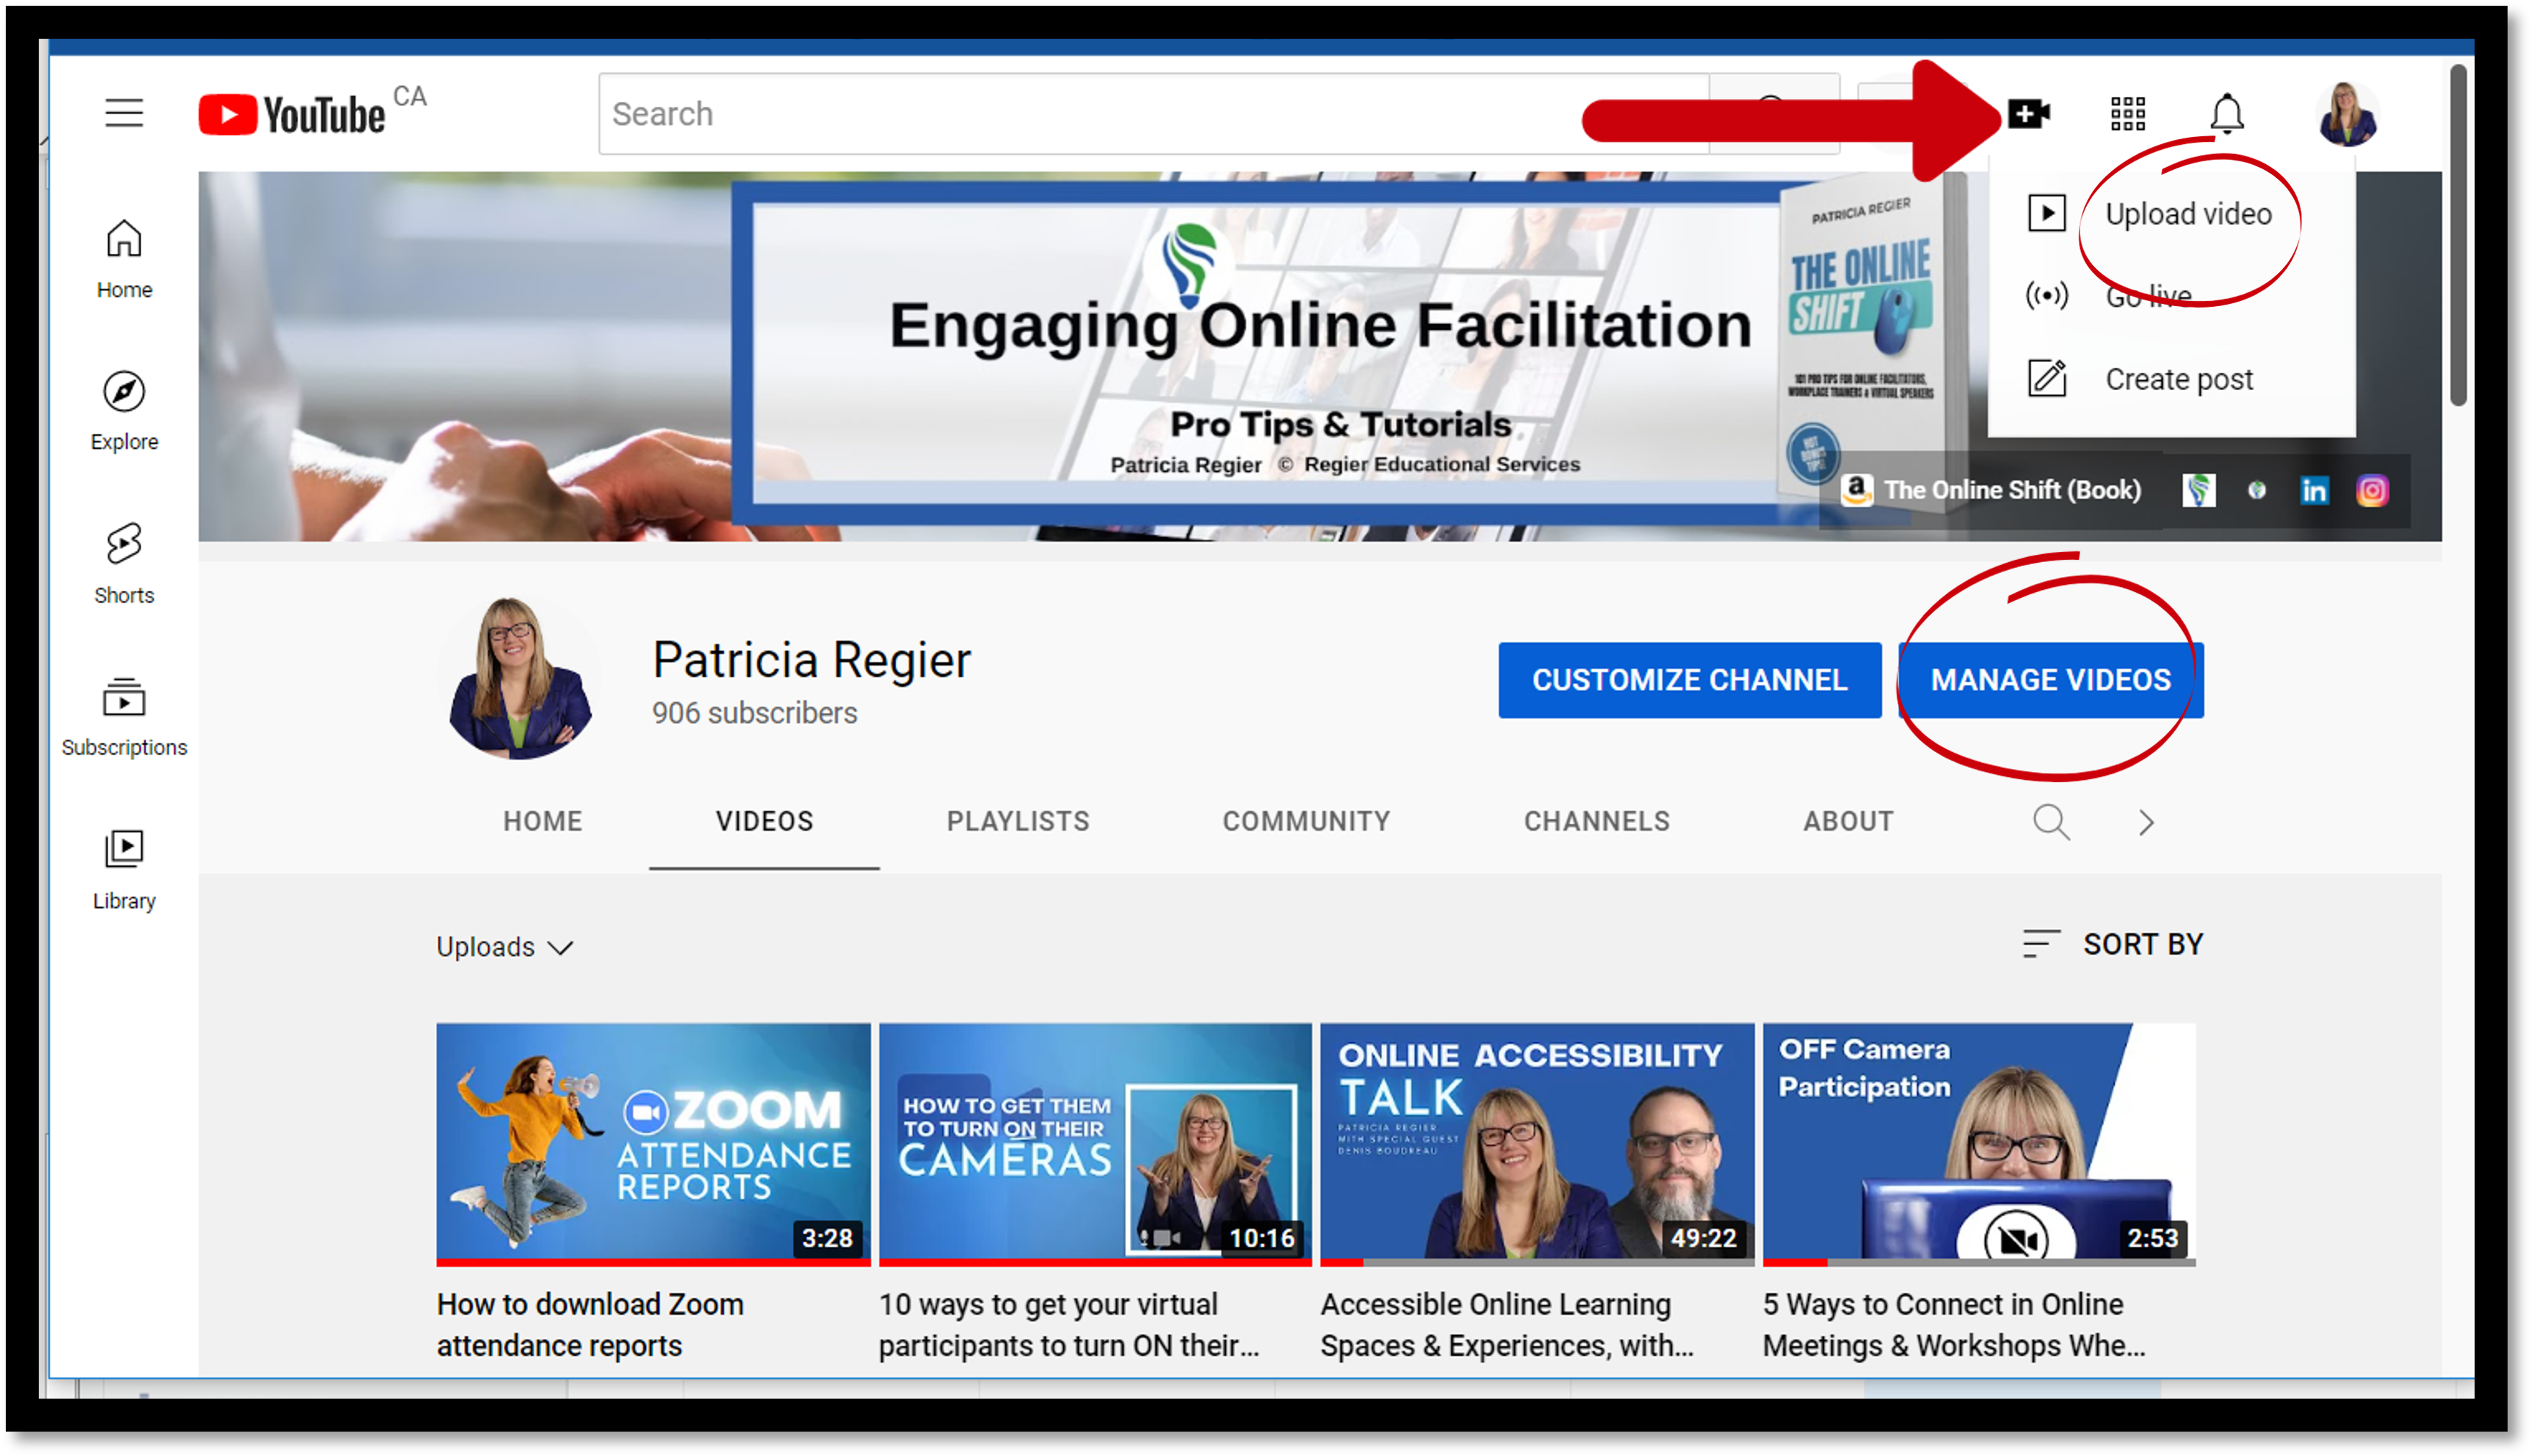Click the Engaging Online Facilitation channel banner
The height and width of the screenshot is (1456, 2532).
tap(1319, 356)
